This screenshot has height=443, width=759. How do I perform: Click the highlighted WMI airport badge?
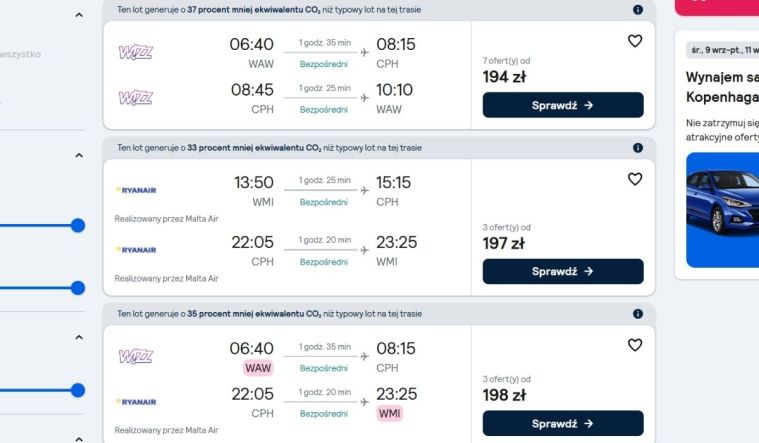[x=390, y=413]
